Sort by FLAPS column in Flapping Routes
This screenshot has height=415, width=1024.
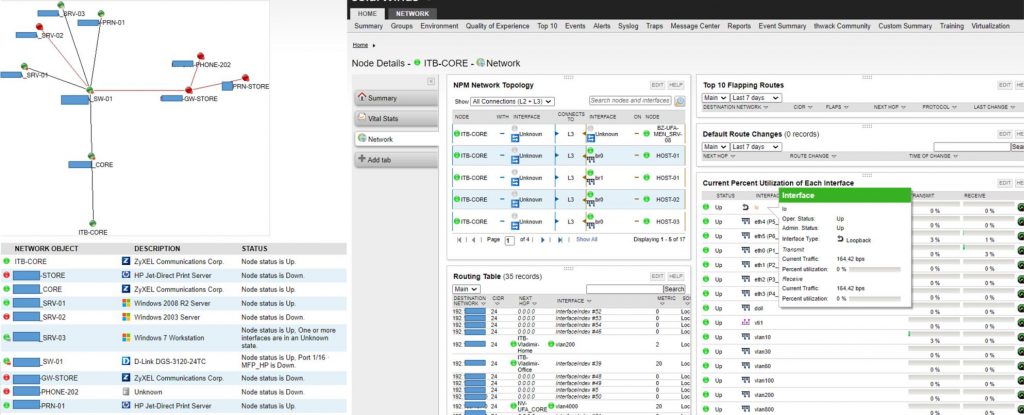(835, 107)
